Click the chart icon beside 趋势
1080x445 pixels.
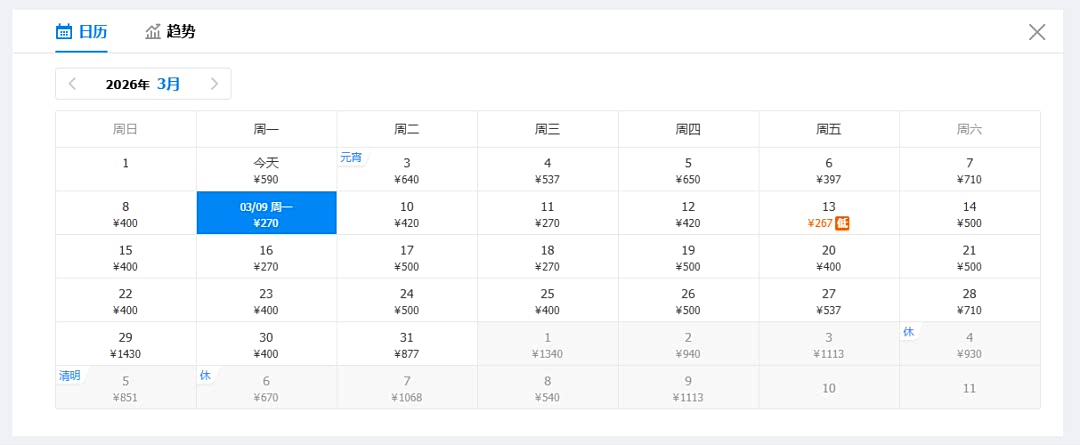coord(153,31)
